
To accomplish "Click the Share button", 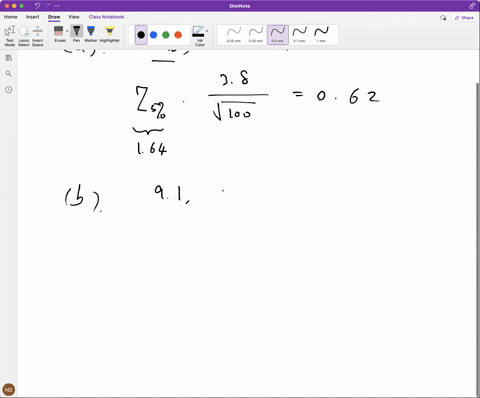I will coord(464,18).
